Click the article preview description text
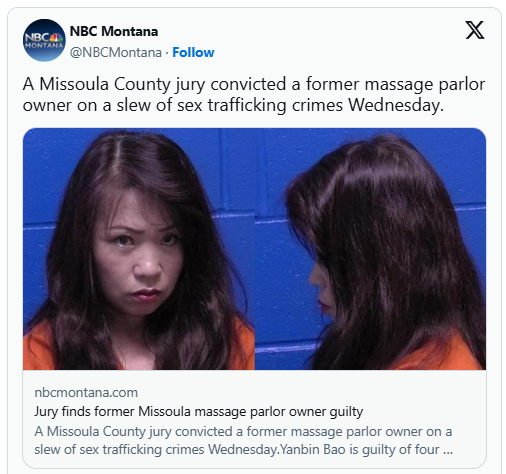 [243, 440]
